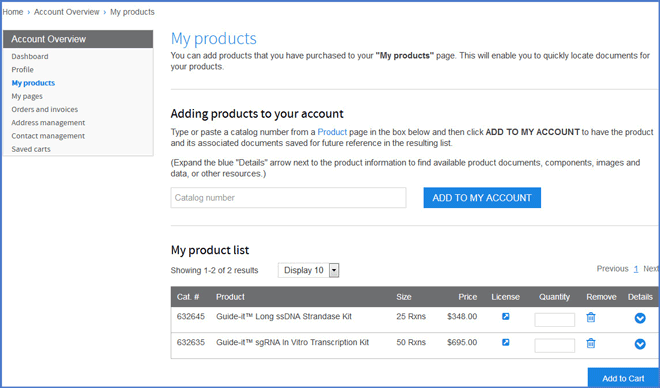Go to page 1 in pagination
This screenshot has width=660, height=388.
click(636, 268)
